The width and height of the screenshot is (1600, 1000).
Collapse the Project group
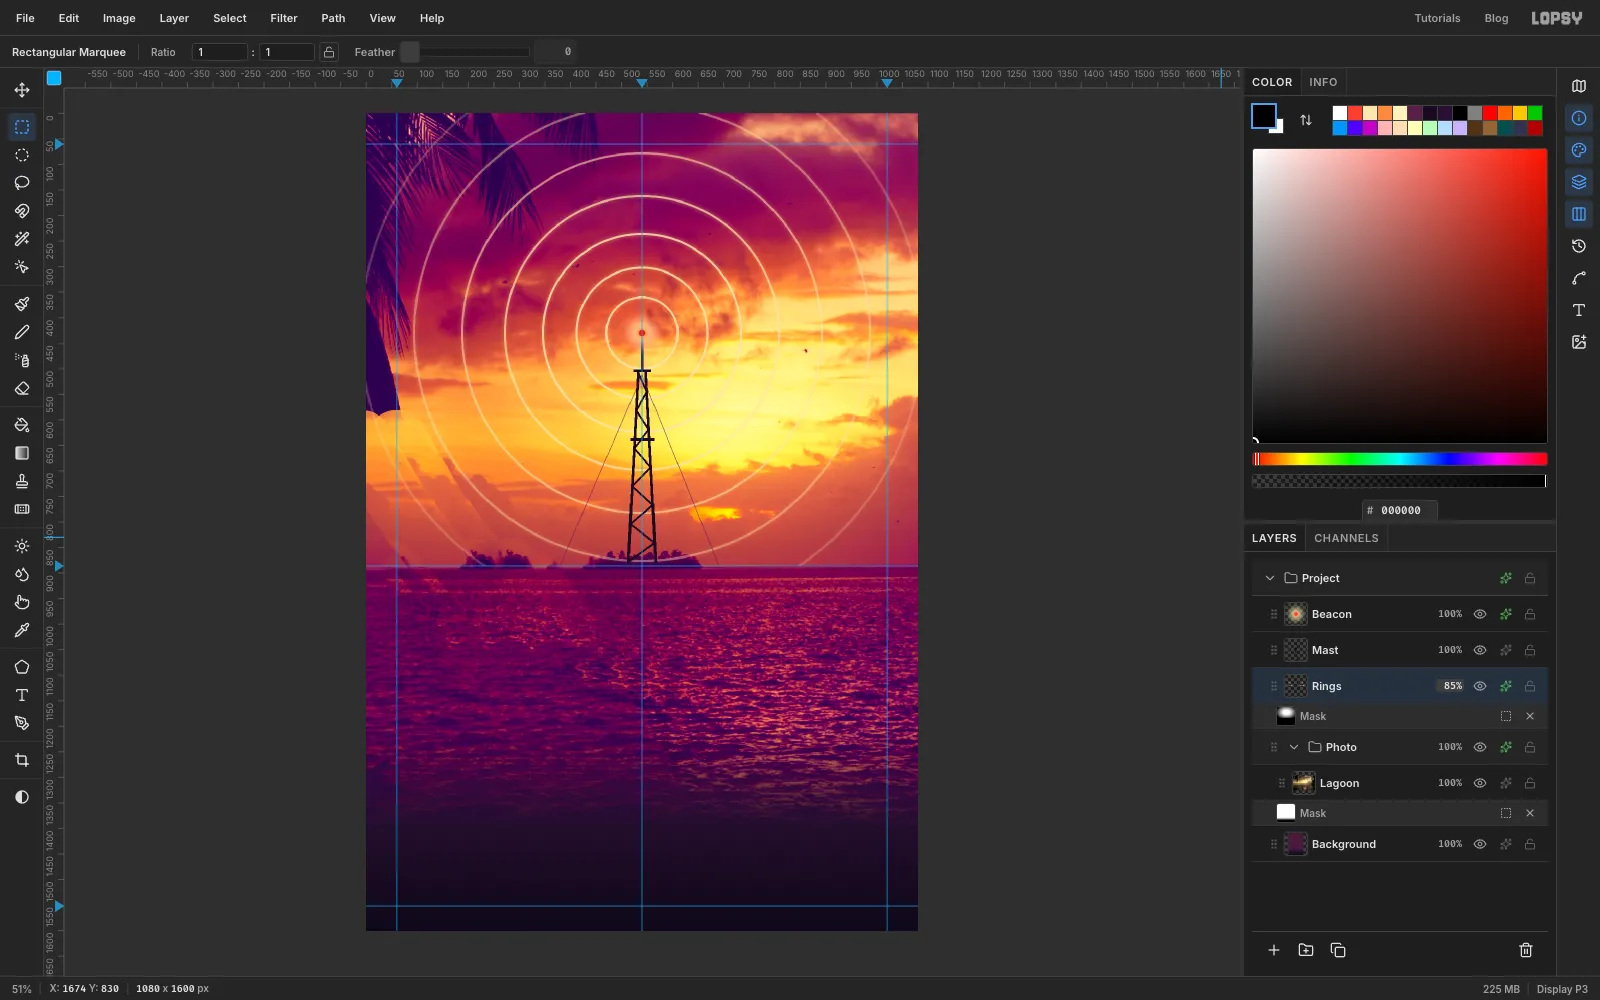[x=1270, y=578]
